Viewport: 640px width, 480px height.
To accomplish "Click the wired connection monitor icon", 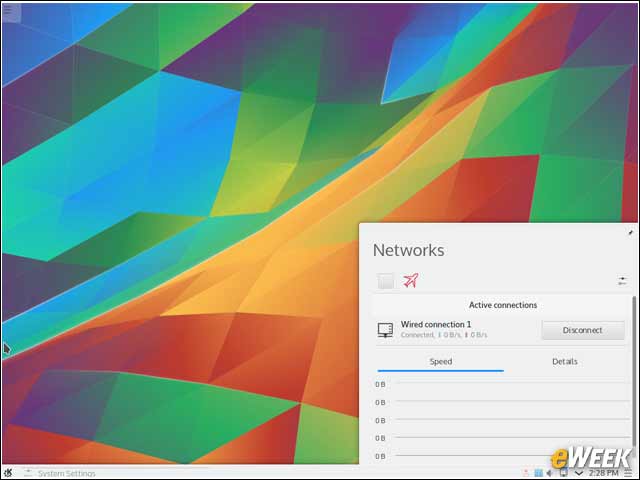I will [x=385, y=330].
